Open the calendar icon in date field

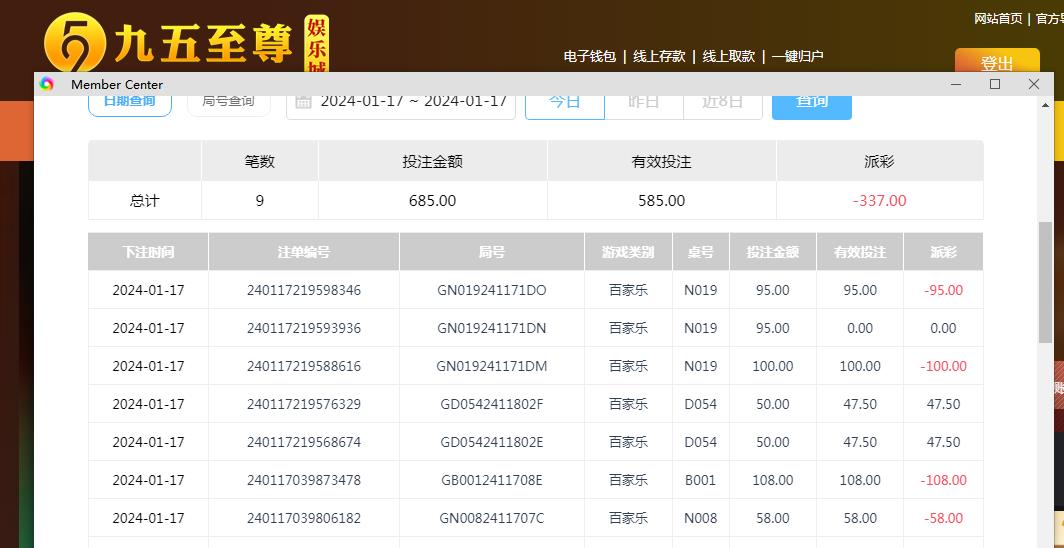coord(304,101)
